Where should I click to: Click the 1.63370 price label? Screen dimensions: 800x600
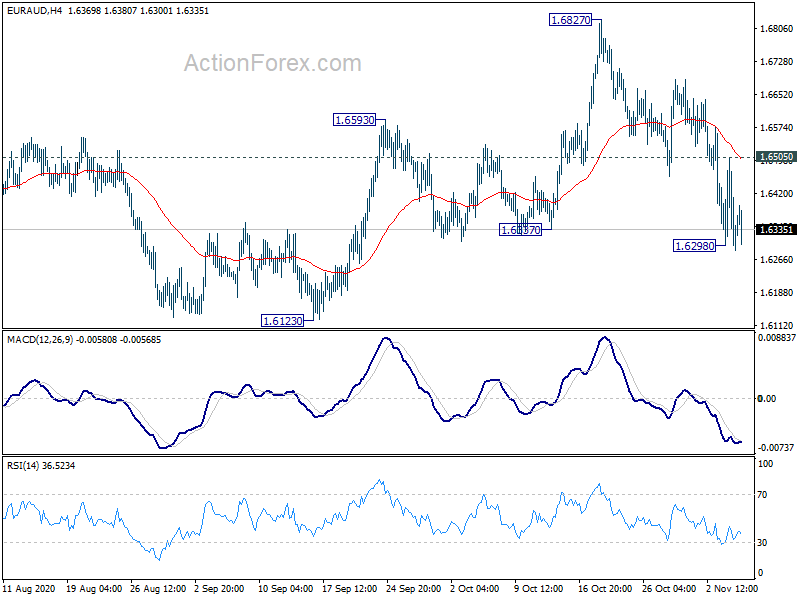tap(520, 230)
